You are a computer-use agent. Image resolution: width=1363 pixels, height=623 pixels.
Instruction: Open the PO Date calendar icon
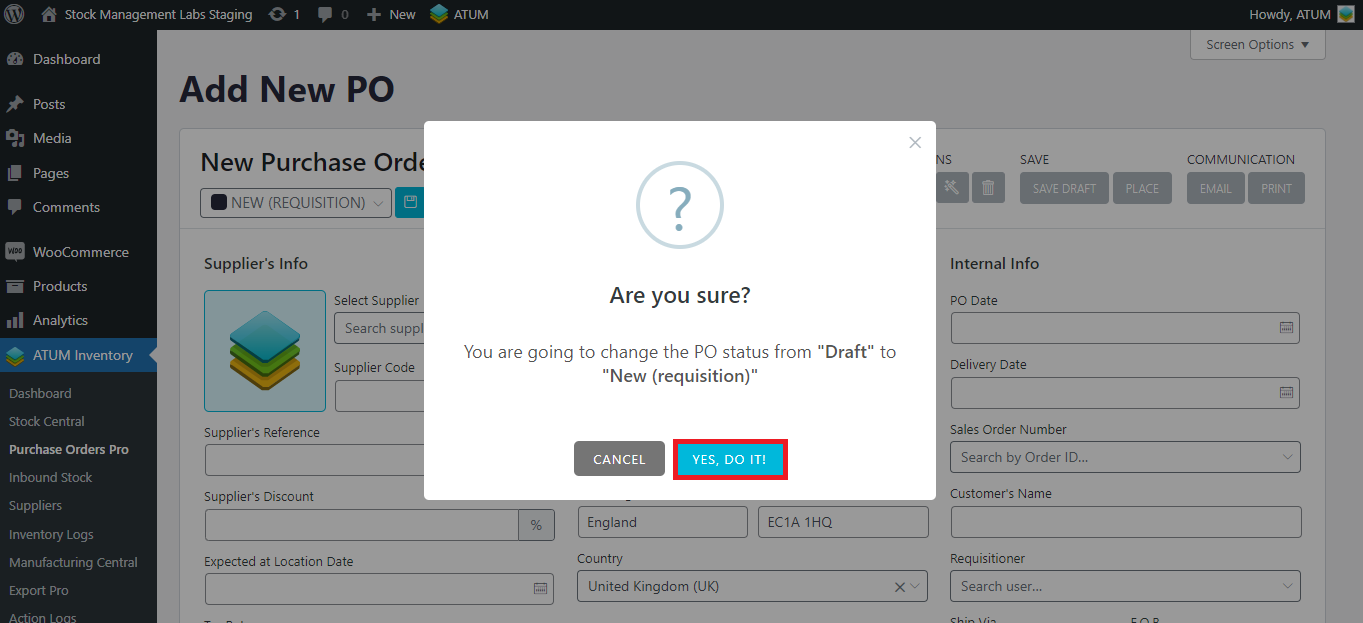(1287, 328)
